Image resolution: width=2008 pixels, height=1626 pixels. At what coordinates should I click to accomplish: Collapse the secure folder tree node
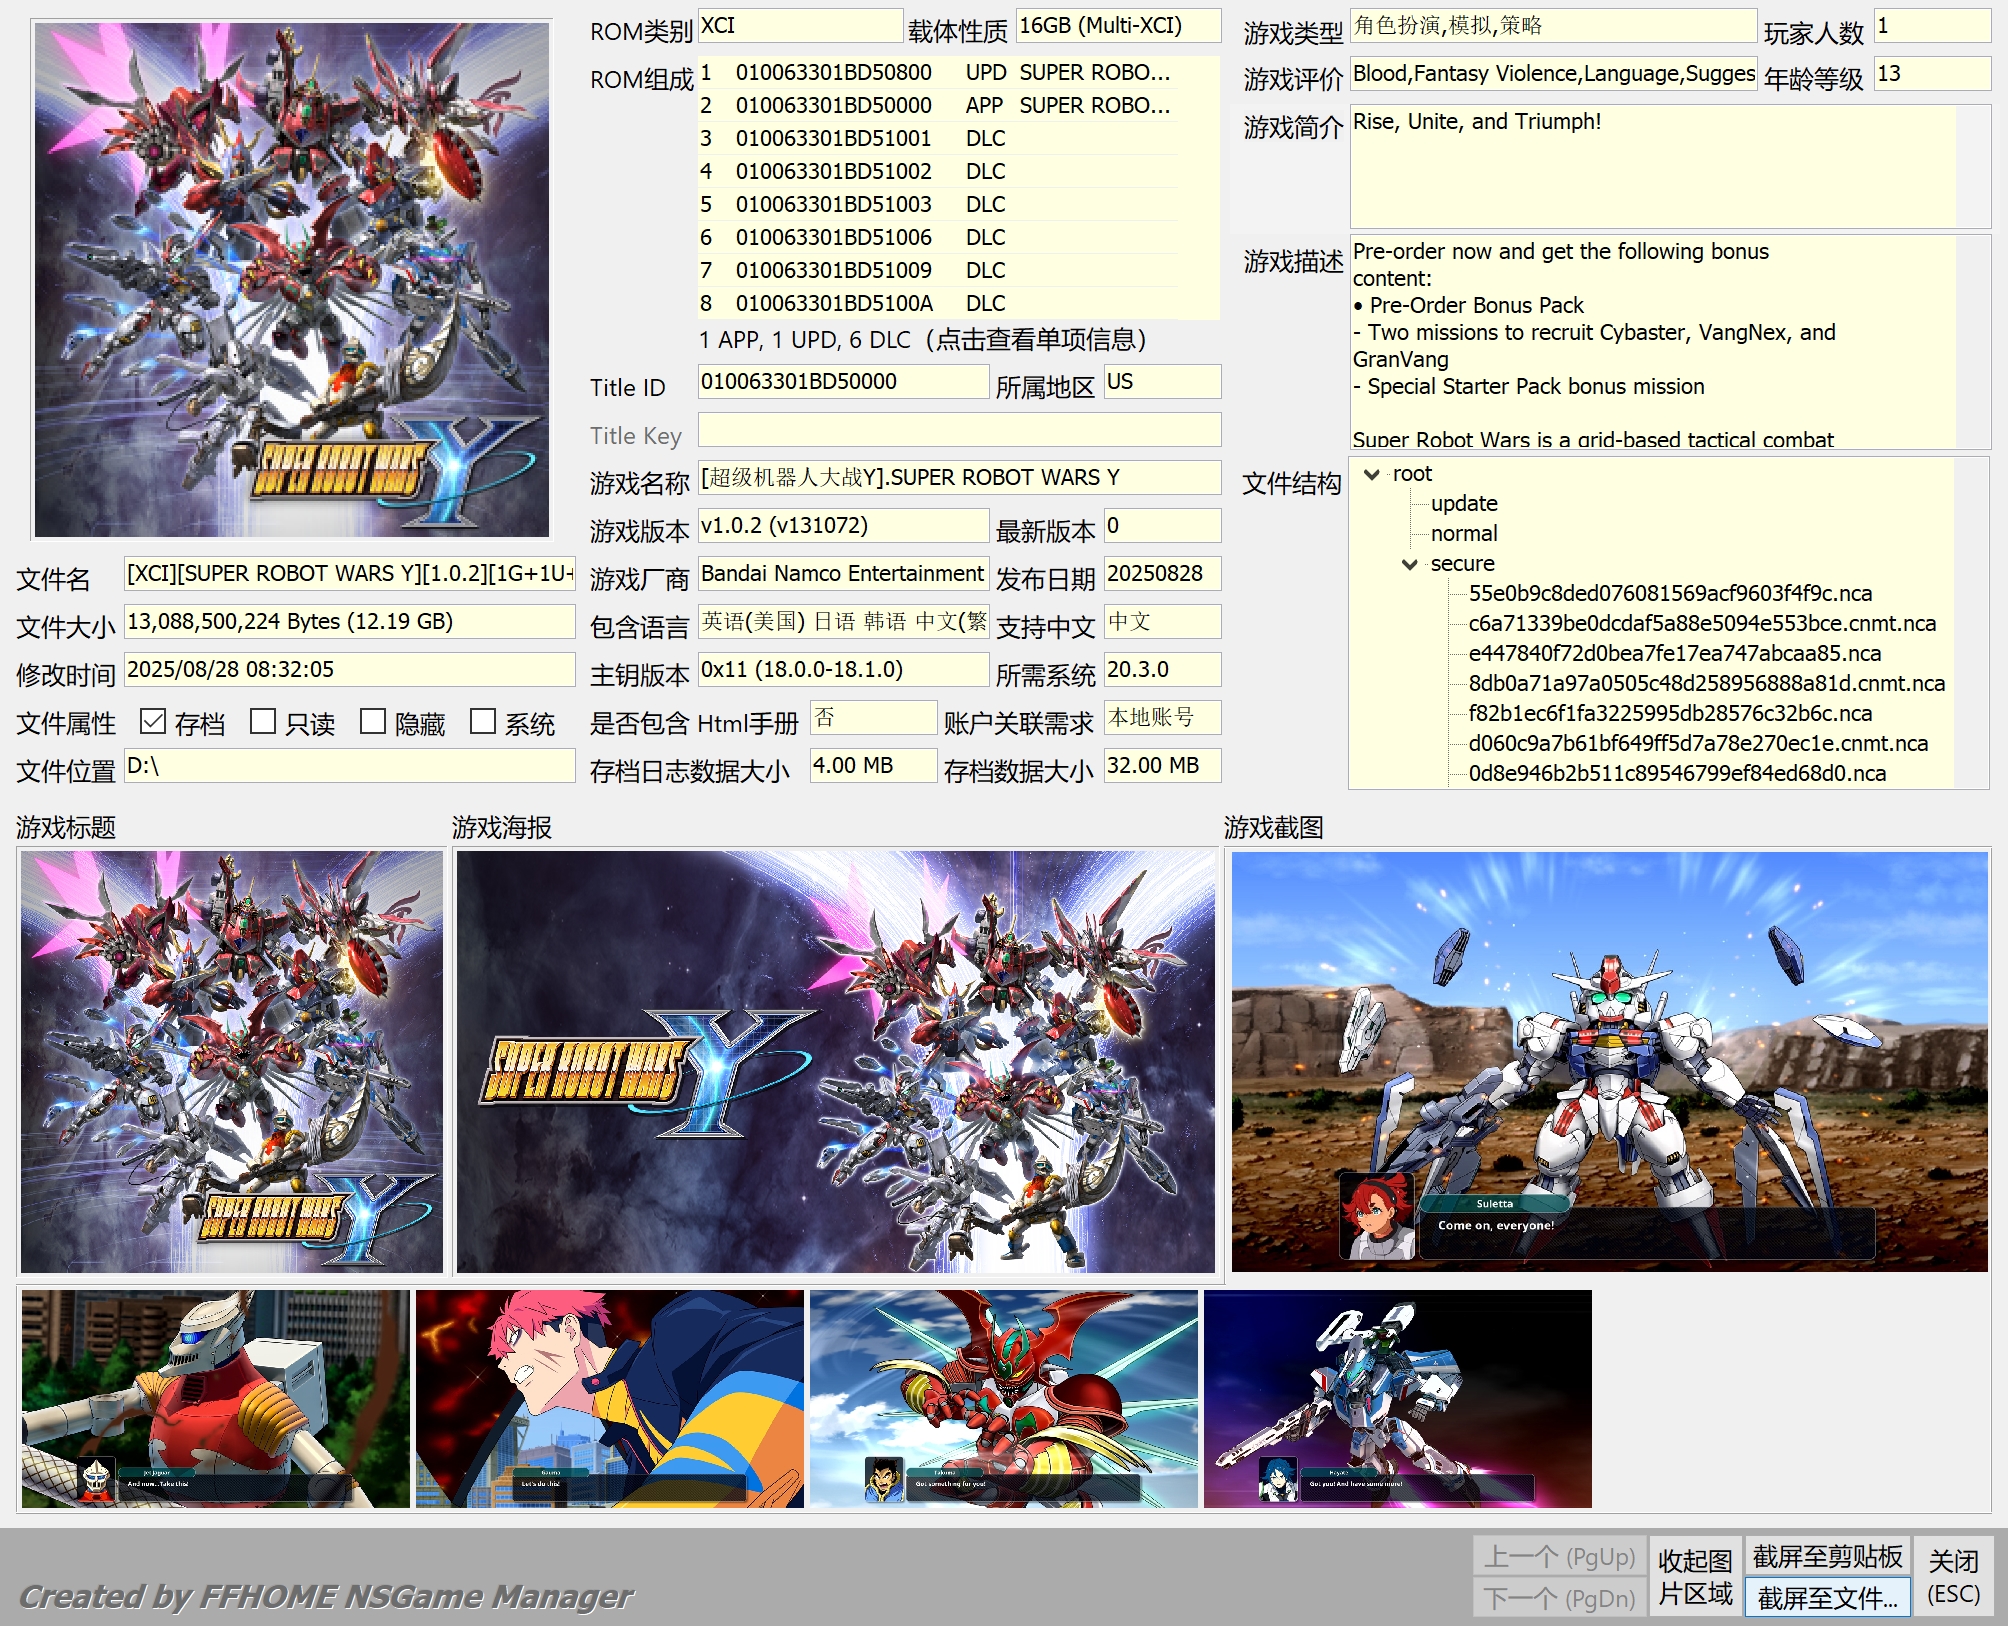[x=1410, y=564]
